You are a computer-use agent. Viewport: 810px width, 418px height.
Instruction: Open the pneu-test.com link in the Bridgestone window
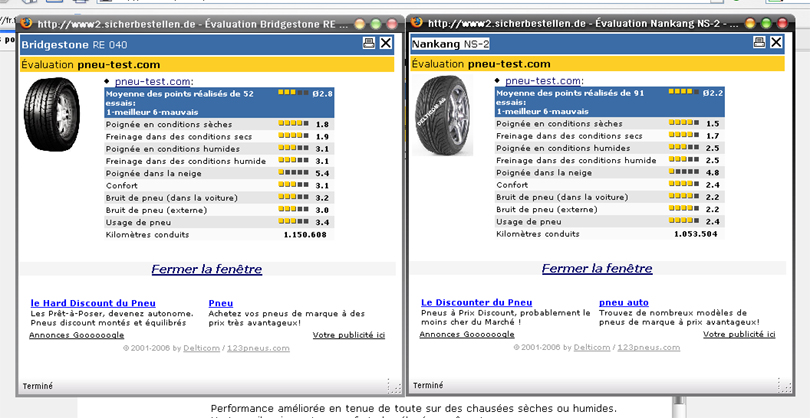pyautogui.click(x=154, y=81)
